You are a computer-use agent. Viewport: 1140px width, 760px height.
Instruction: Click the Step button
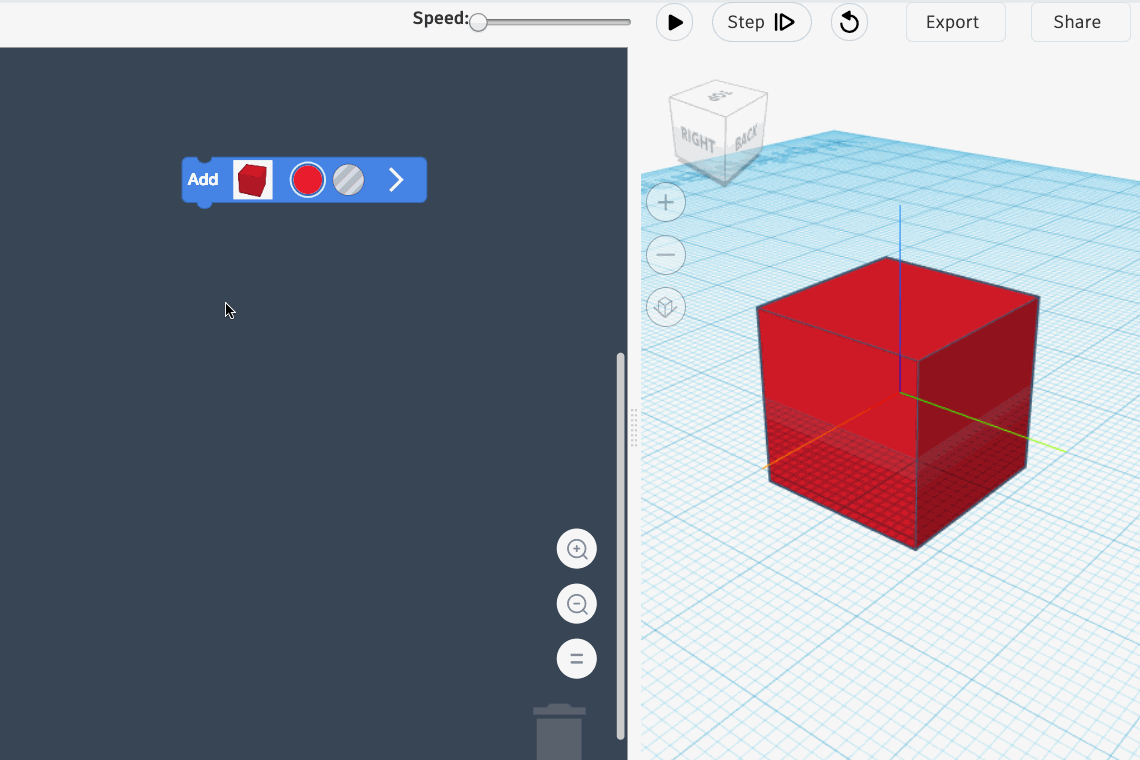[761, 22]
